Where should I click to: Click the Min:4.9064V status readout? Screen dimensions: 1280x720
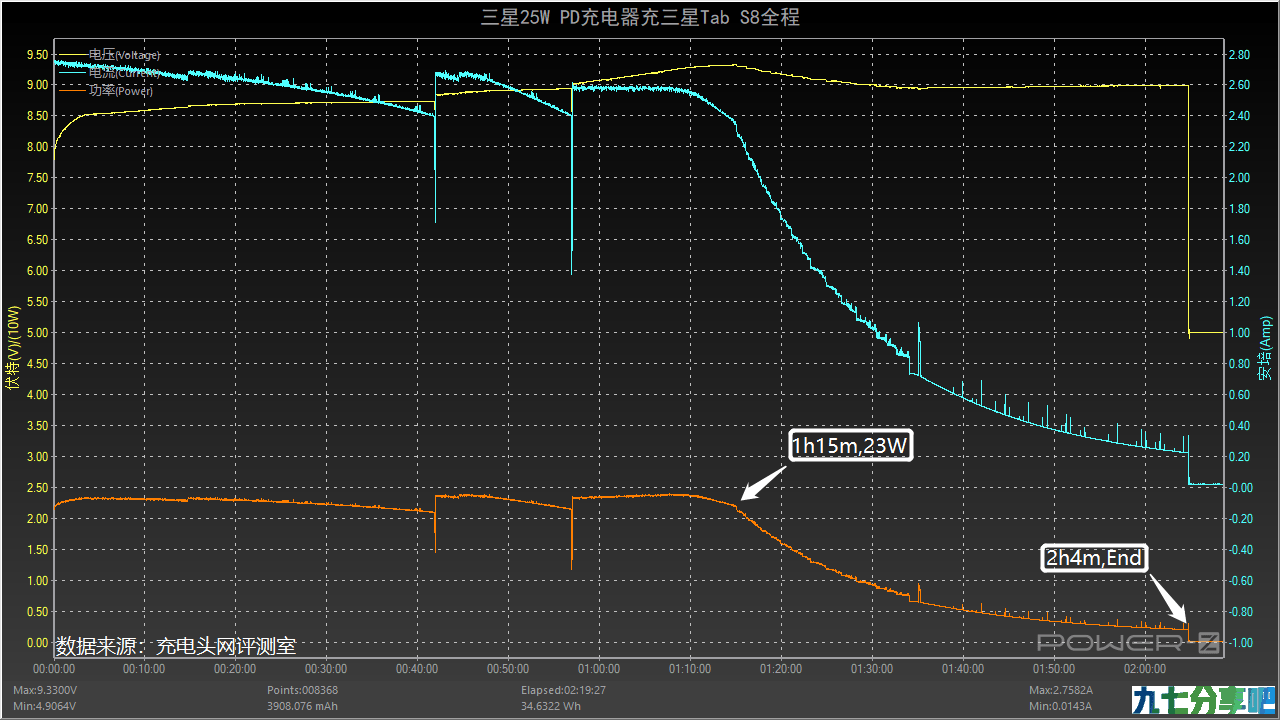47,707
